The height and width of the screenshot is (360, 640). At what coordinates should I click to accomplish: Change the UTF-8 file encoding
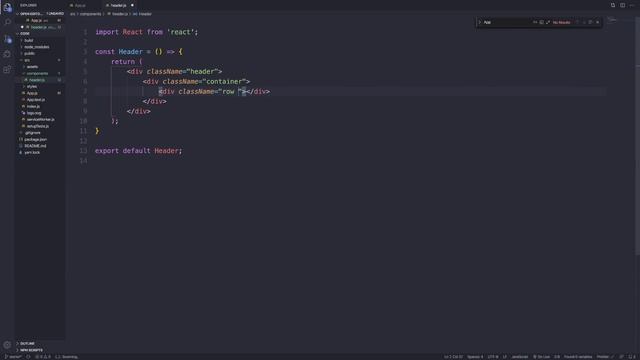[493, 357]
